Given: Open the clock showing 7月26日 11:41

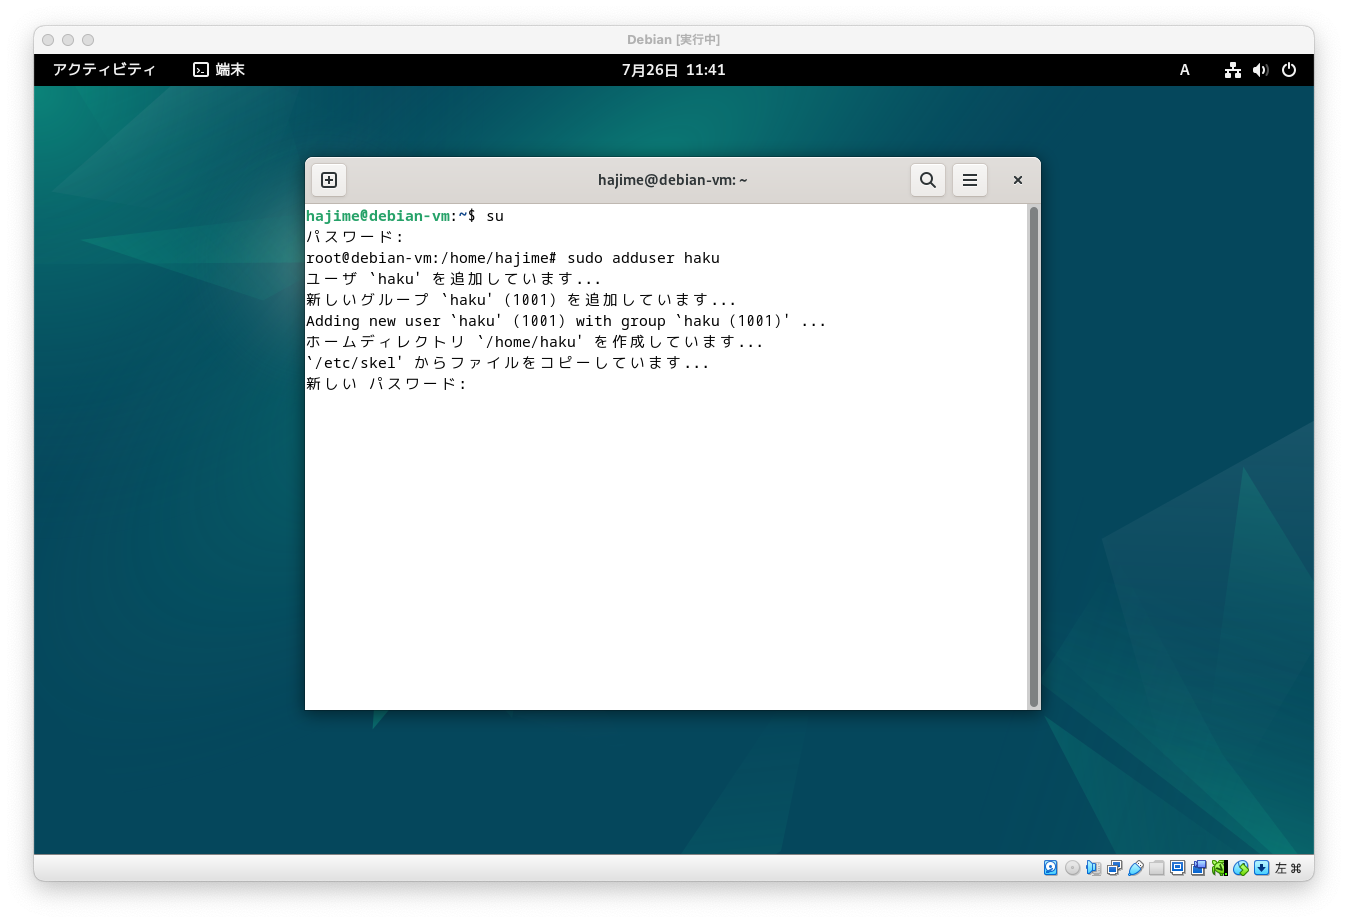Looking at the screenshot, I should coord(674,70).
